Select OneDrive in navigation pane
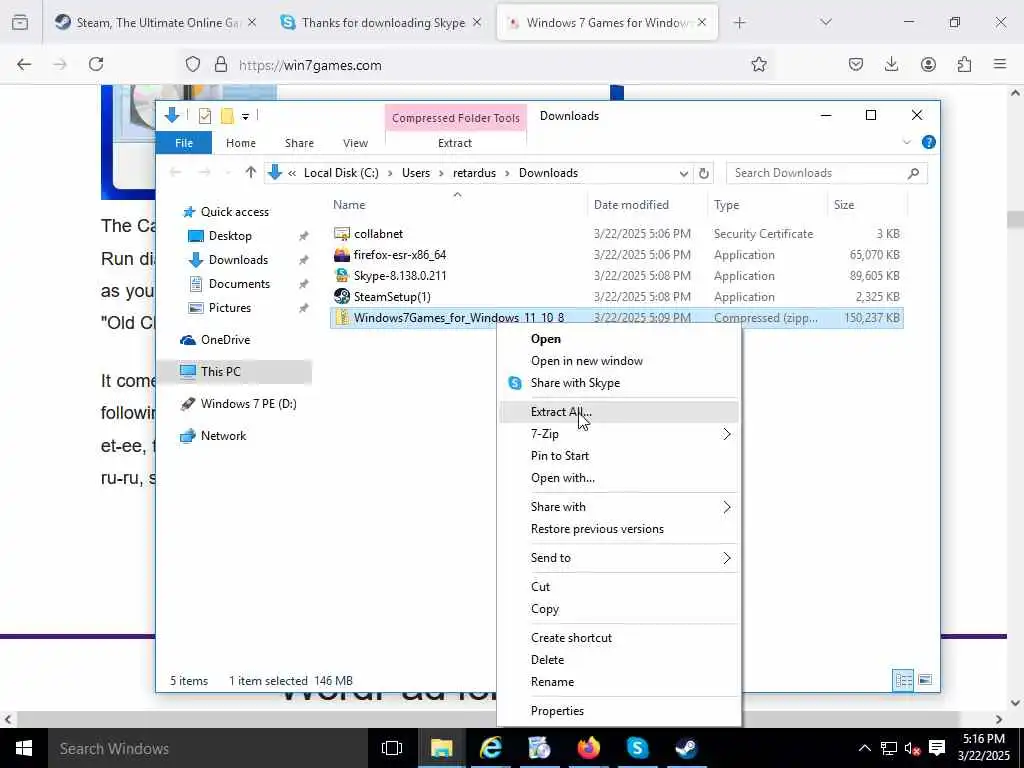This screenshot has height=768, width=1024. click(x=225, y=340)
